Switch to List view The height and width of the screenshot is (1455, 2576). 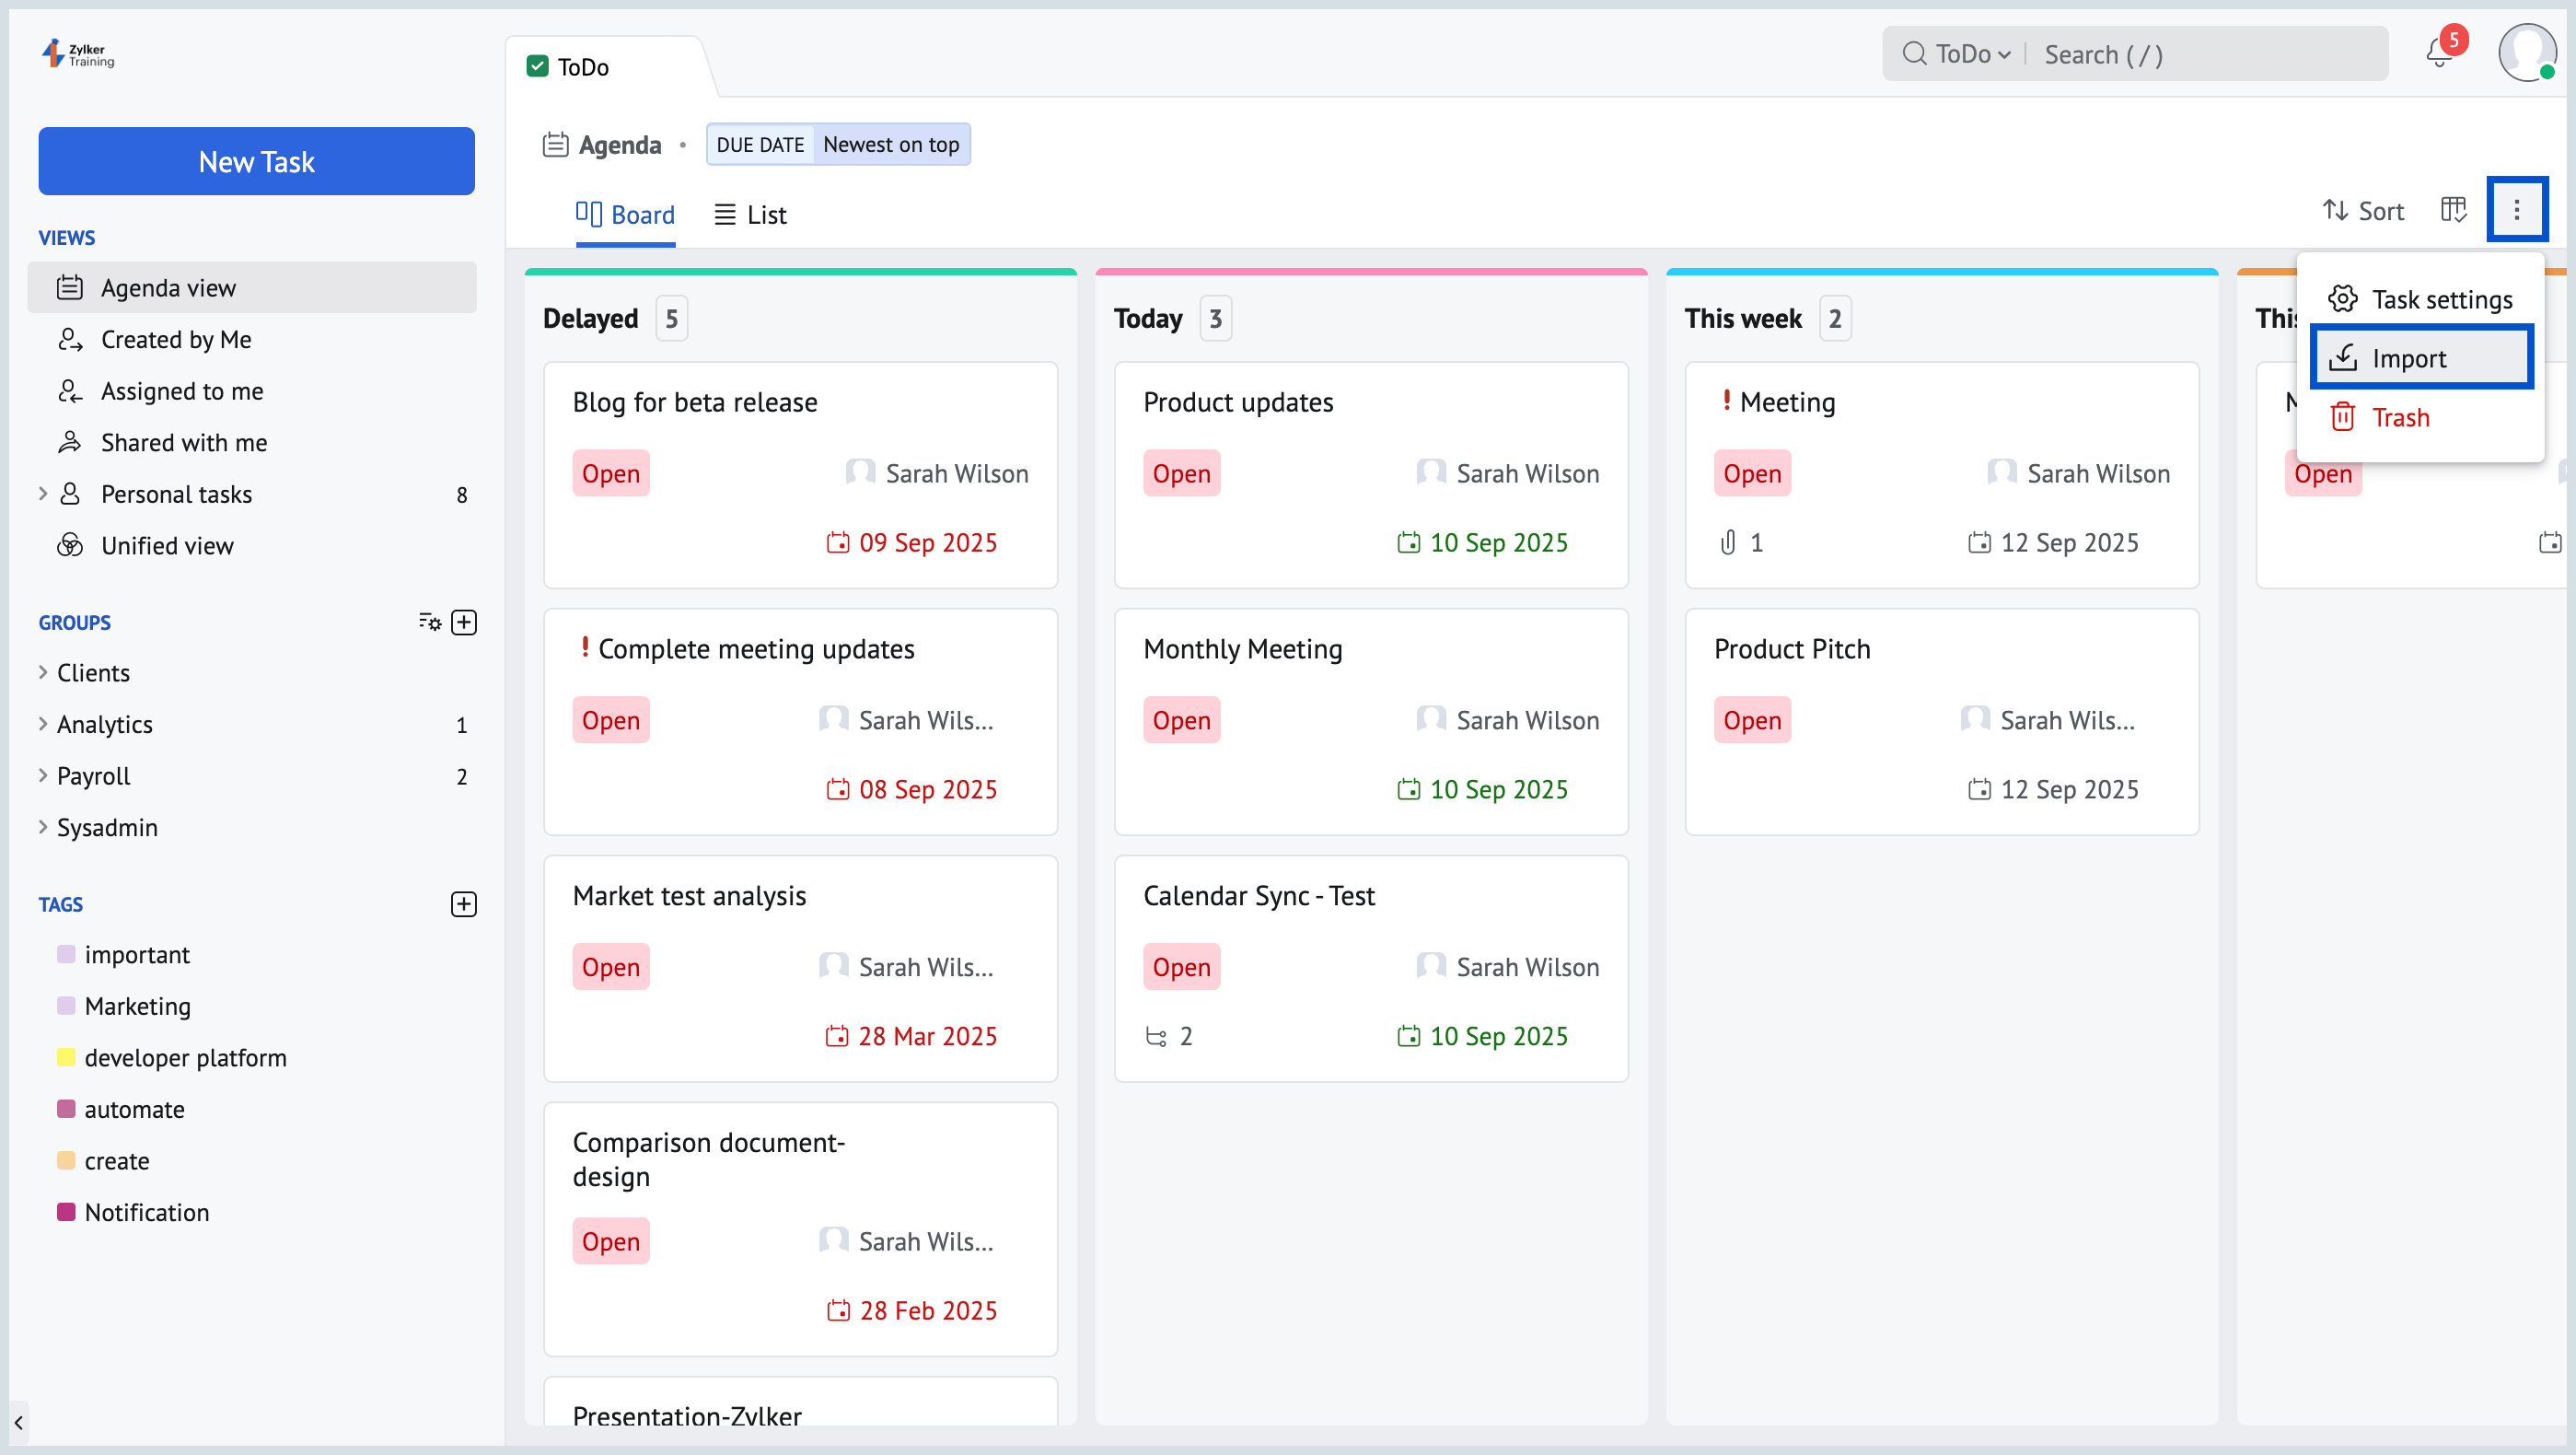750,215
